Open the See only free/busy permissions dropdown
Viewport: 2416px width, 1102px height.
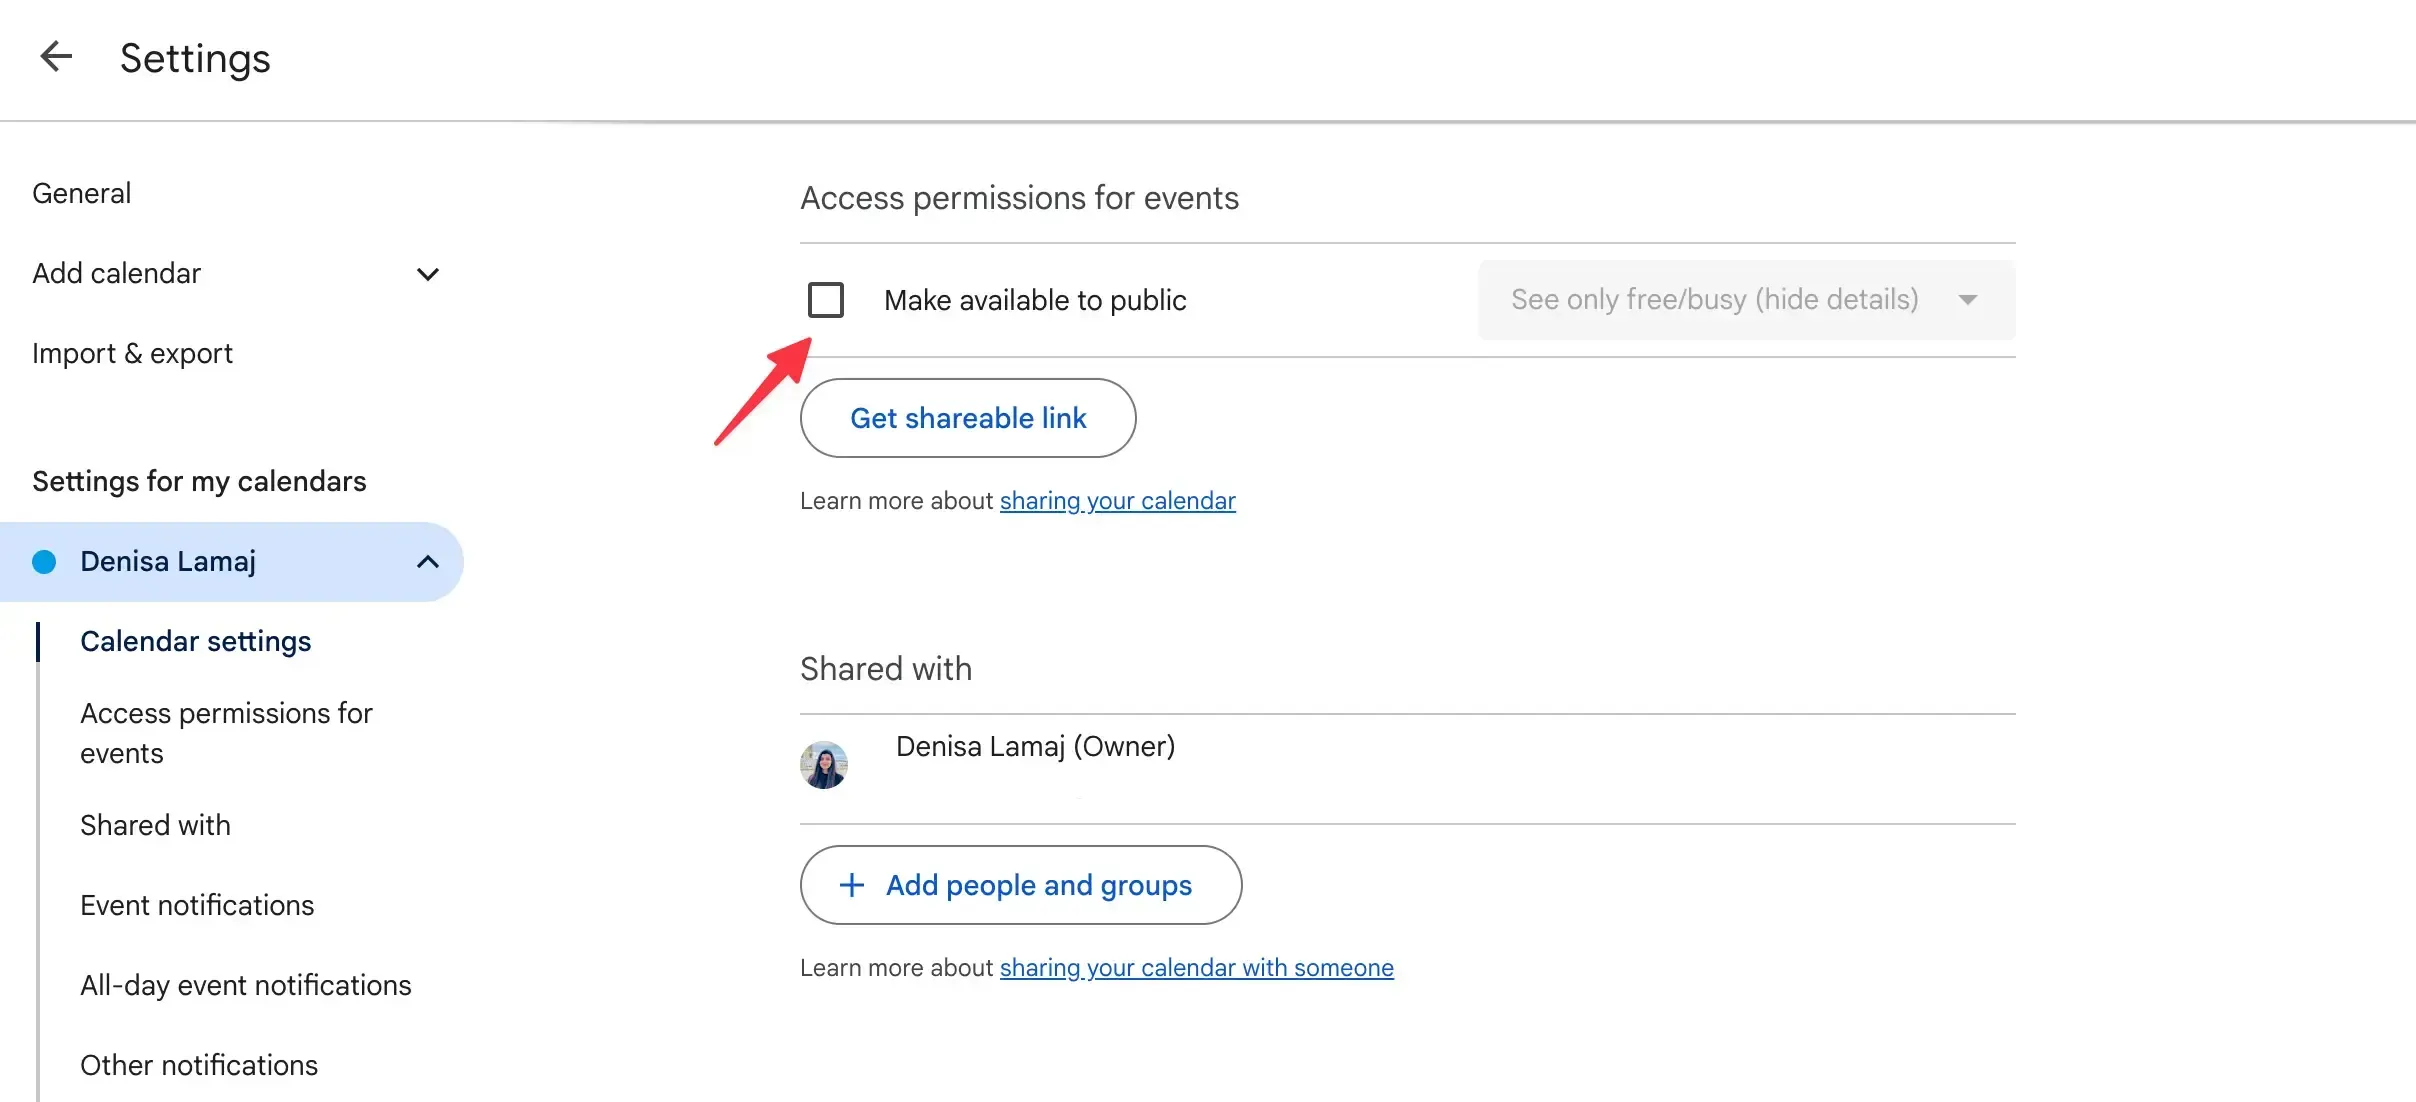coord(1744,299)
